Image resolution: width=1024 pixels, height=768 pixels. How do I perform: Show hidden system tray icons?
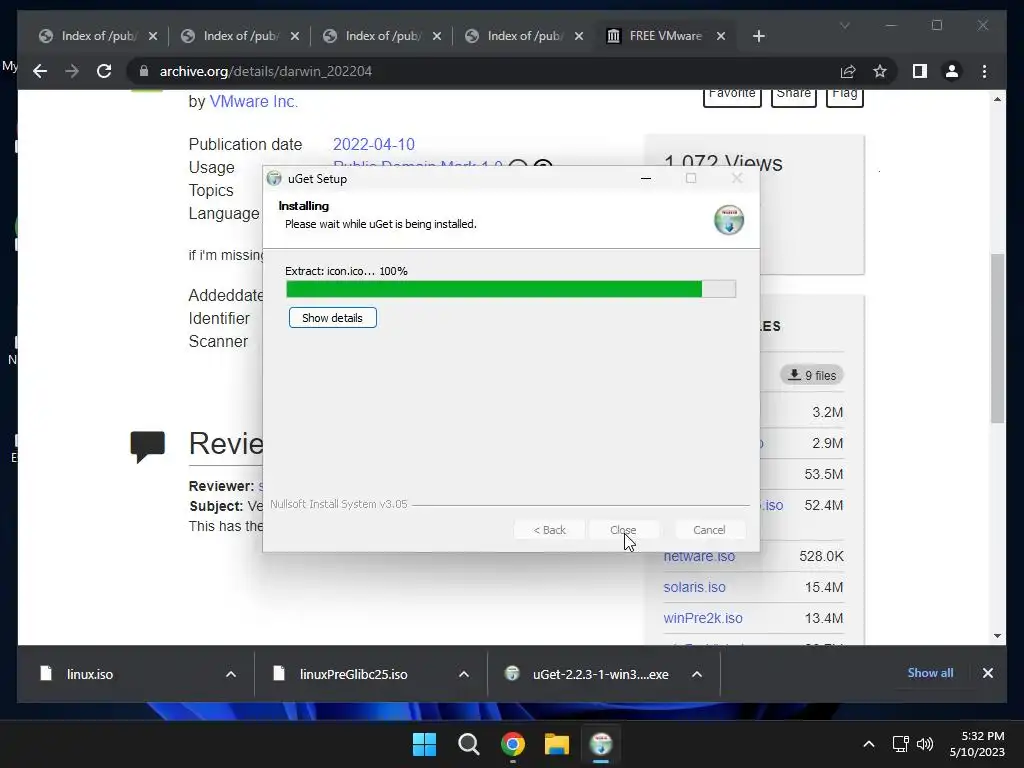click(869, 744)
